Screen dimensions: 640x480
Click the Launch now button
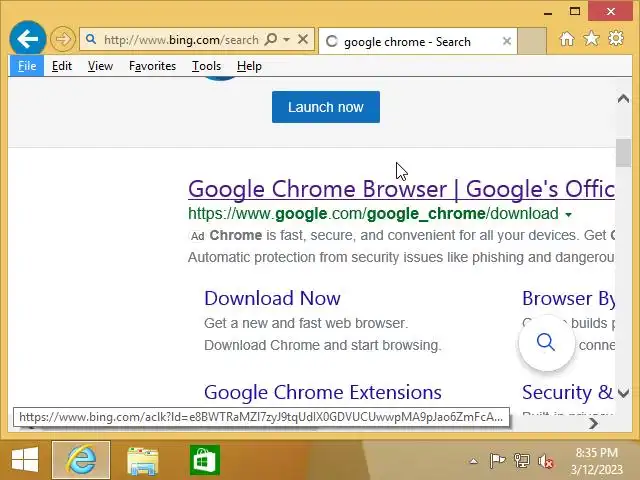326,107
